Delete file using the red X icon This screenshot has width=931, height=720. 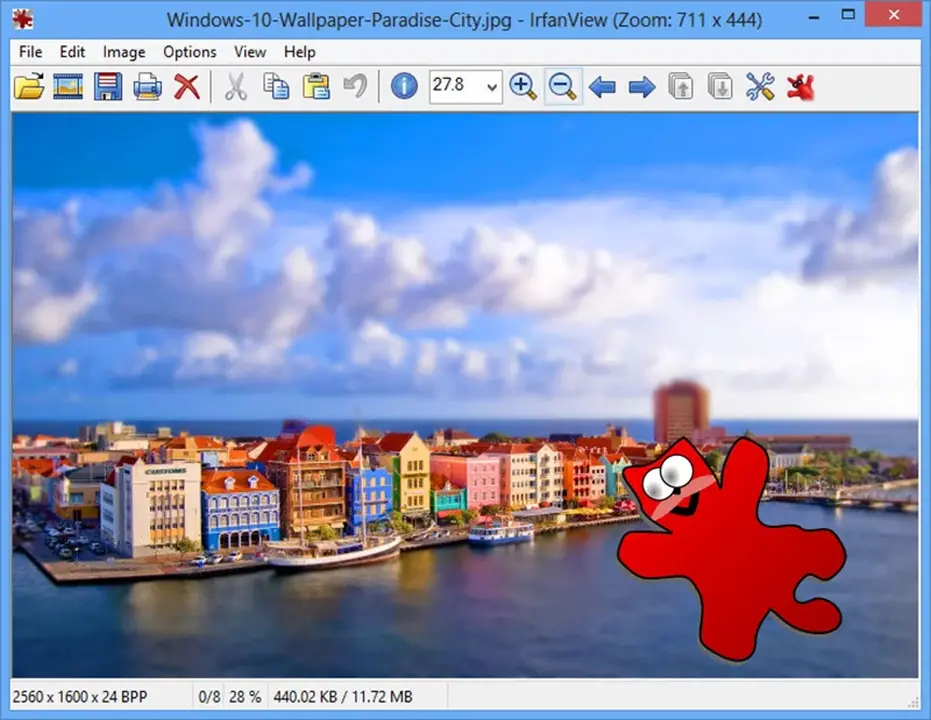coord(187,87)
